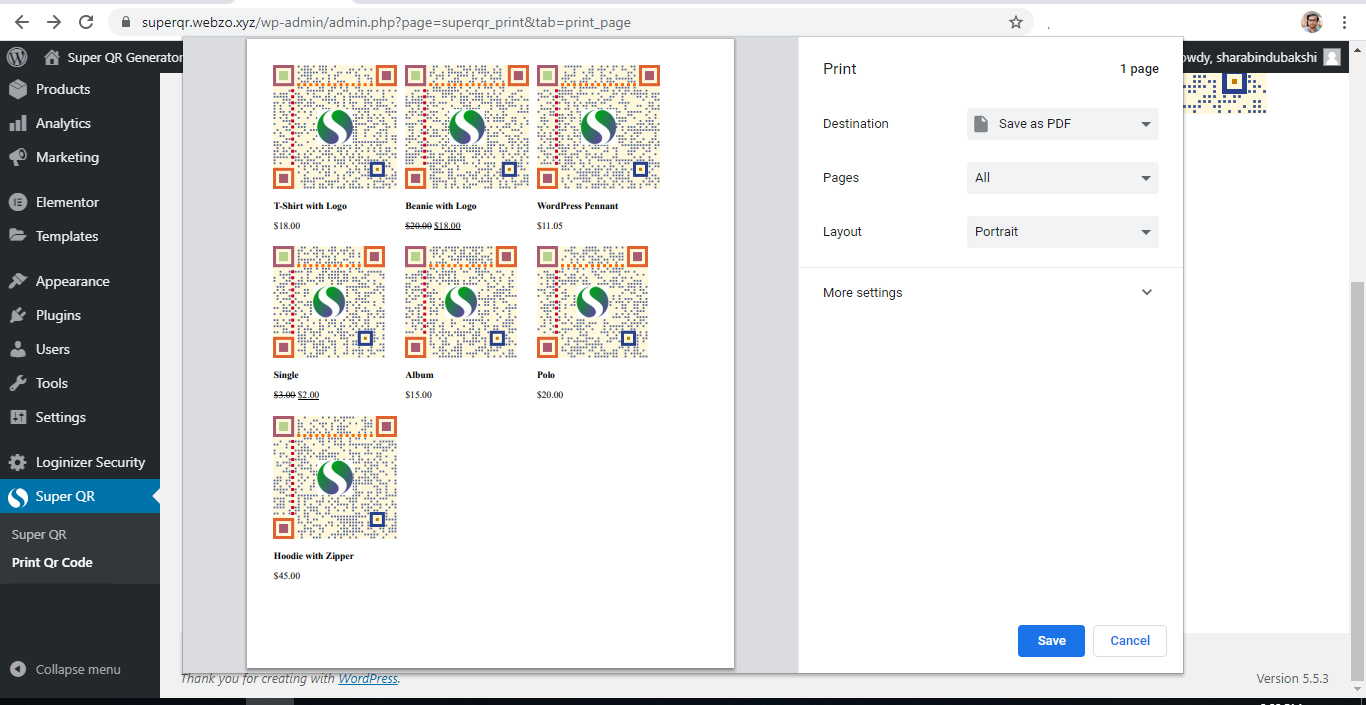Click WordPress Pennant QR code preview
Screen dimensions: 1366x705
(x=598, y=127)
